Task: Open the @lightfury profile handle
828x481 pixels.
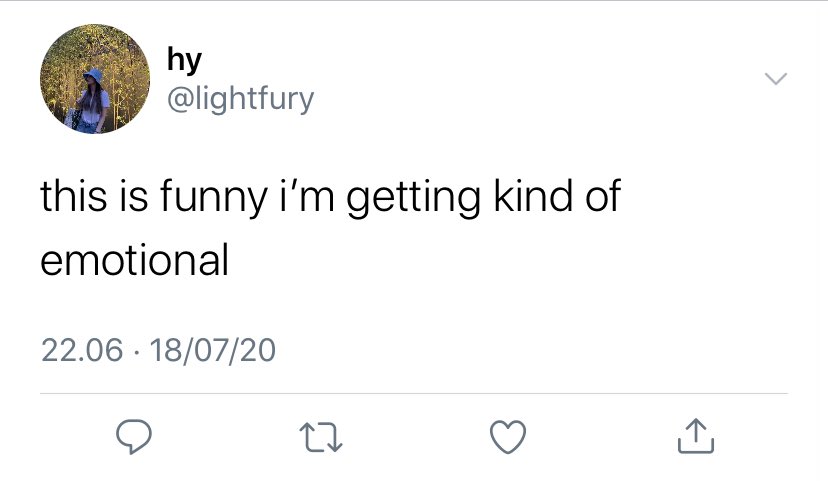Action: point(241,99)
